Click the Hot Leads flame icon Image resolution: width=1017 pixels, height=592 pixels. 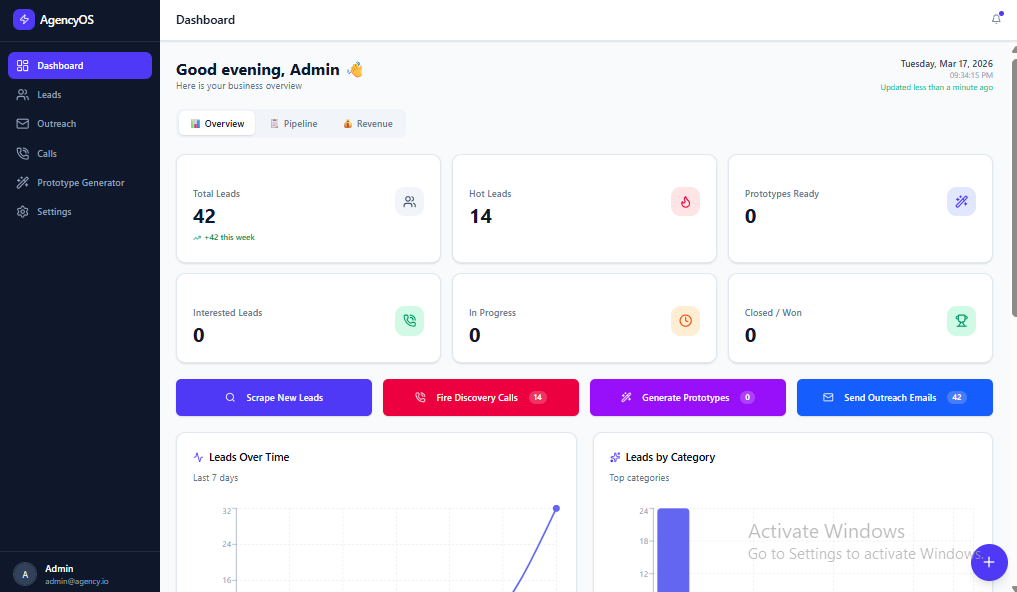point(685,202)
